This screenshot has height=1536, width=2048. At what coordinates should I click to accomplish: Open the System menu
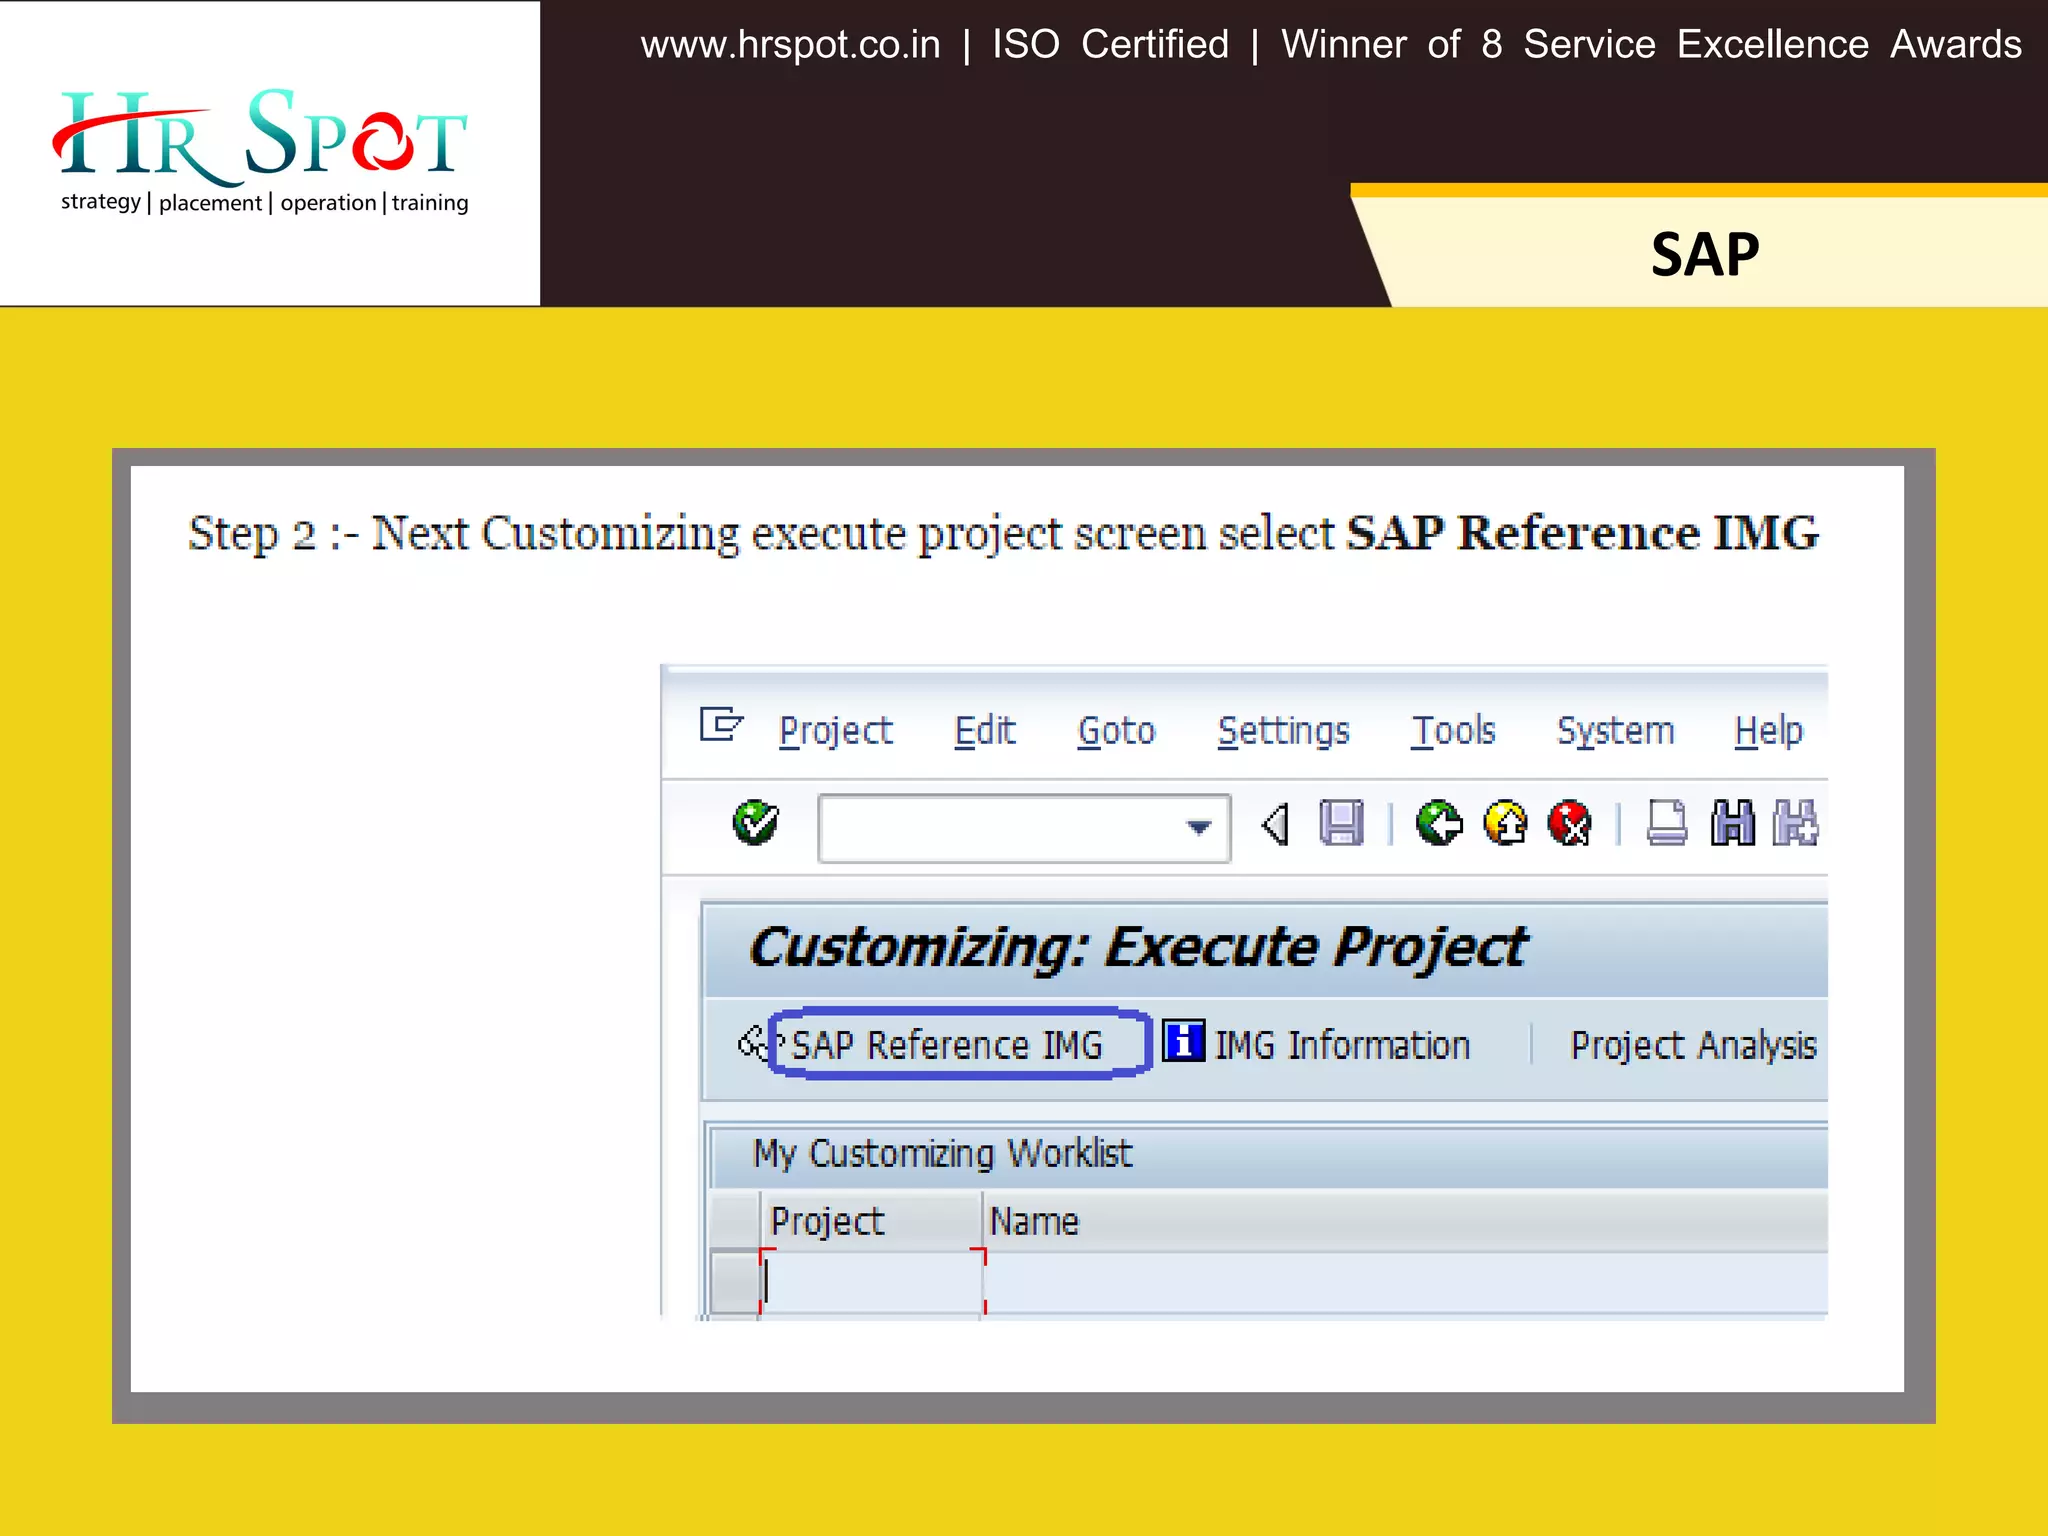(x=1615, y=731)
